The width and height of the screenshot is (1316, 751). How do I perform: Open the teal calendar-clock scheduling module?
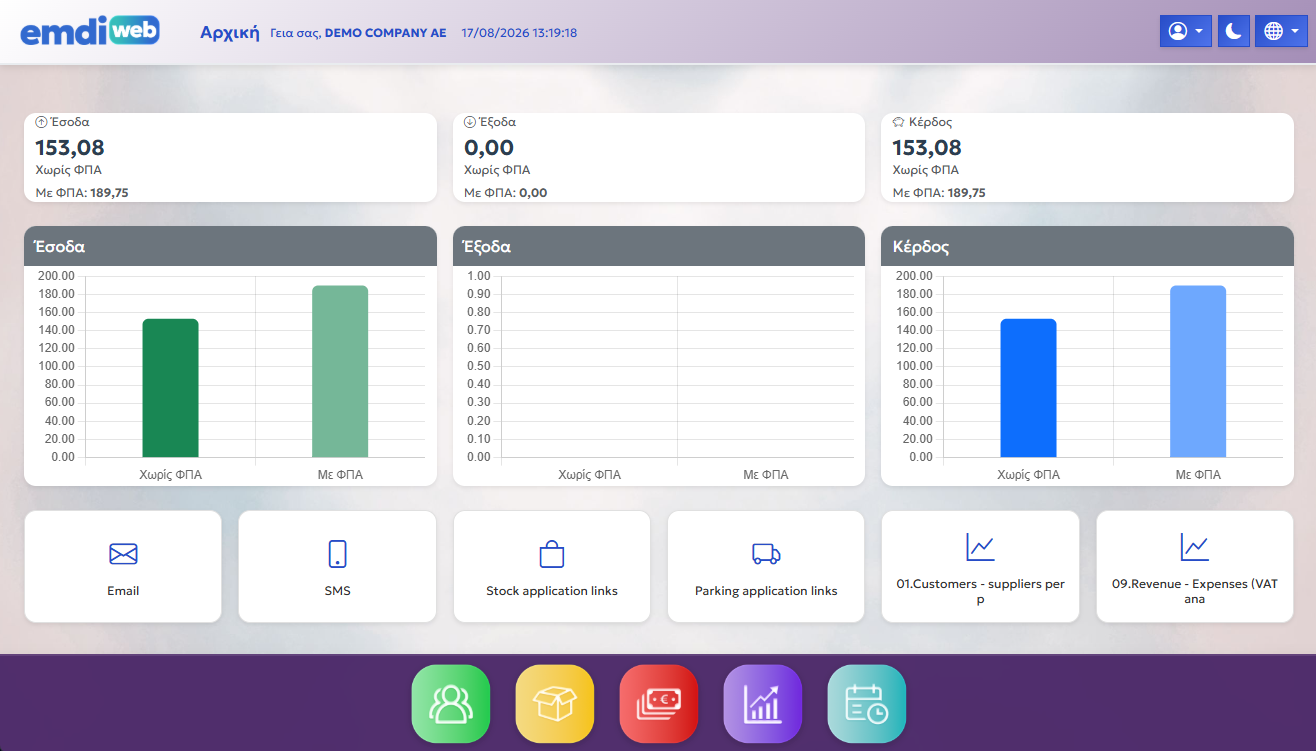click(x=867, y=704)
